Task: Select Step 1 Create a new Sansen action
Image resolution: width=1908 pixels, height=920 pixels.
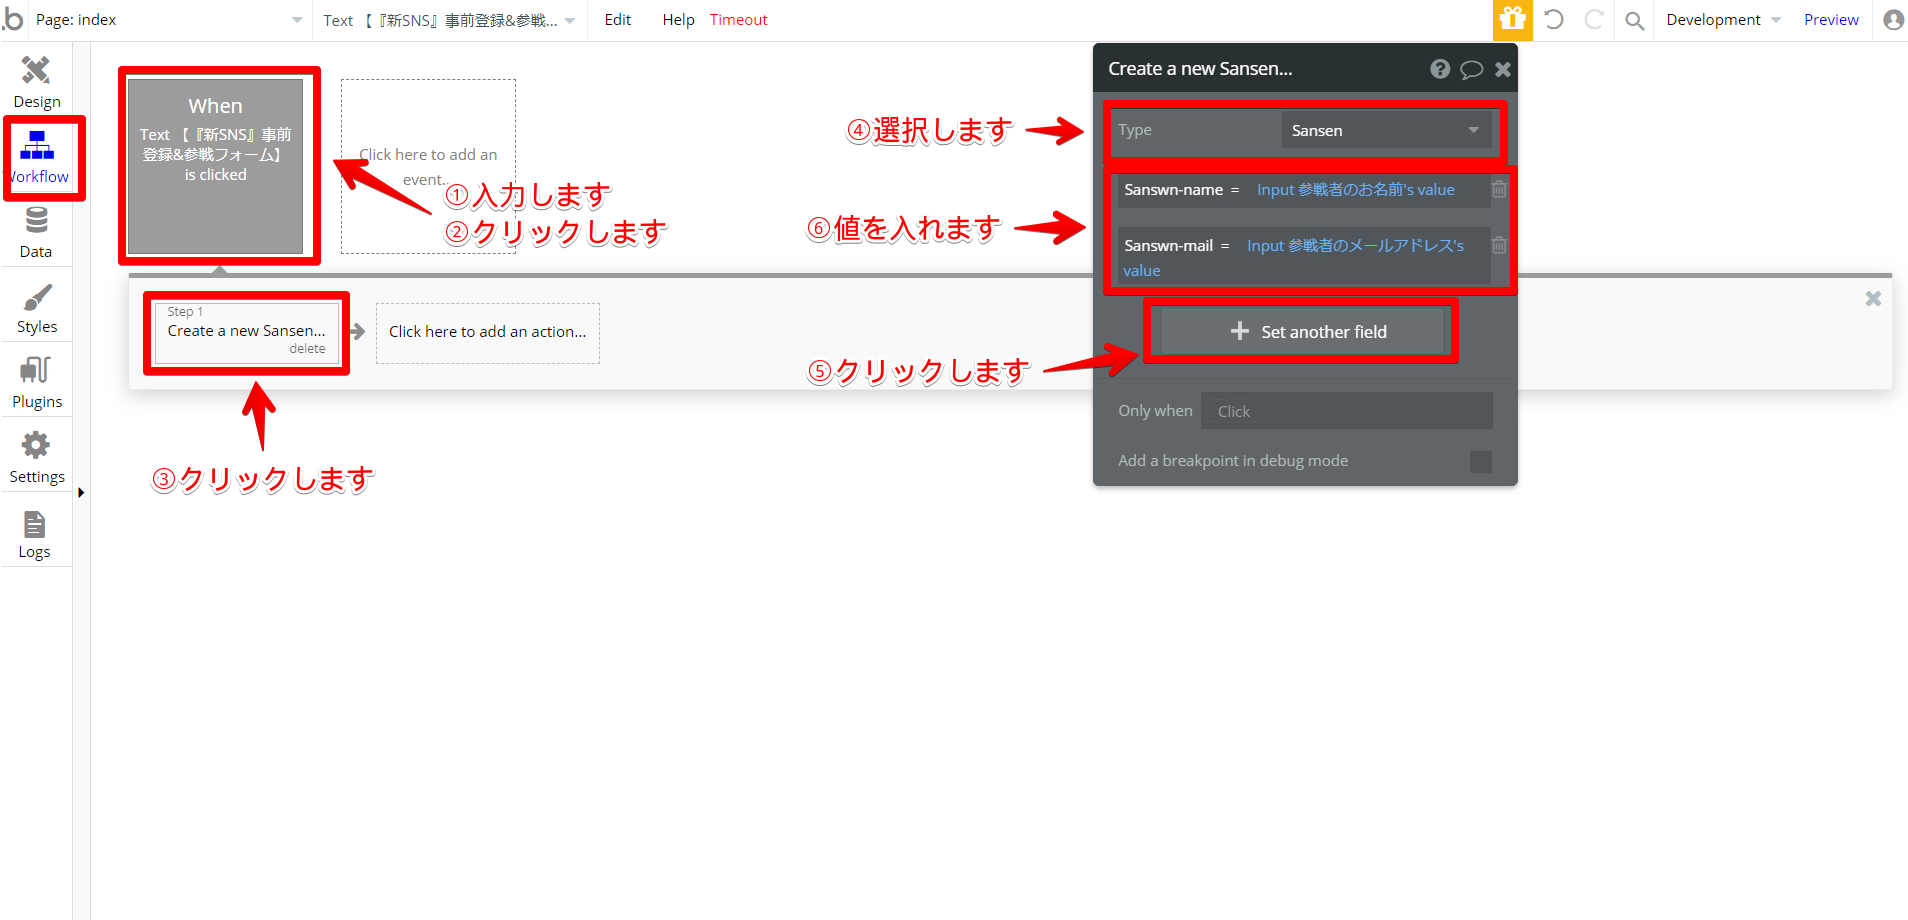Action: [x=246, y=333]
